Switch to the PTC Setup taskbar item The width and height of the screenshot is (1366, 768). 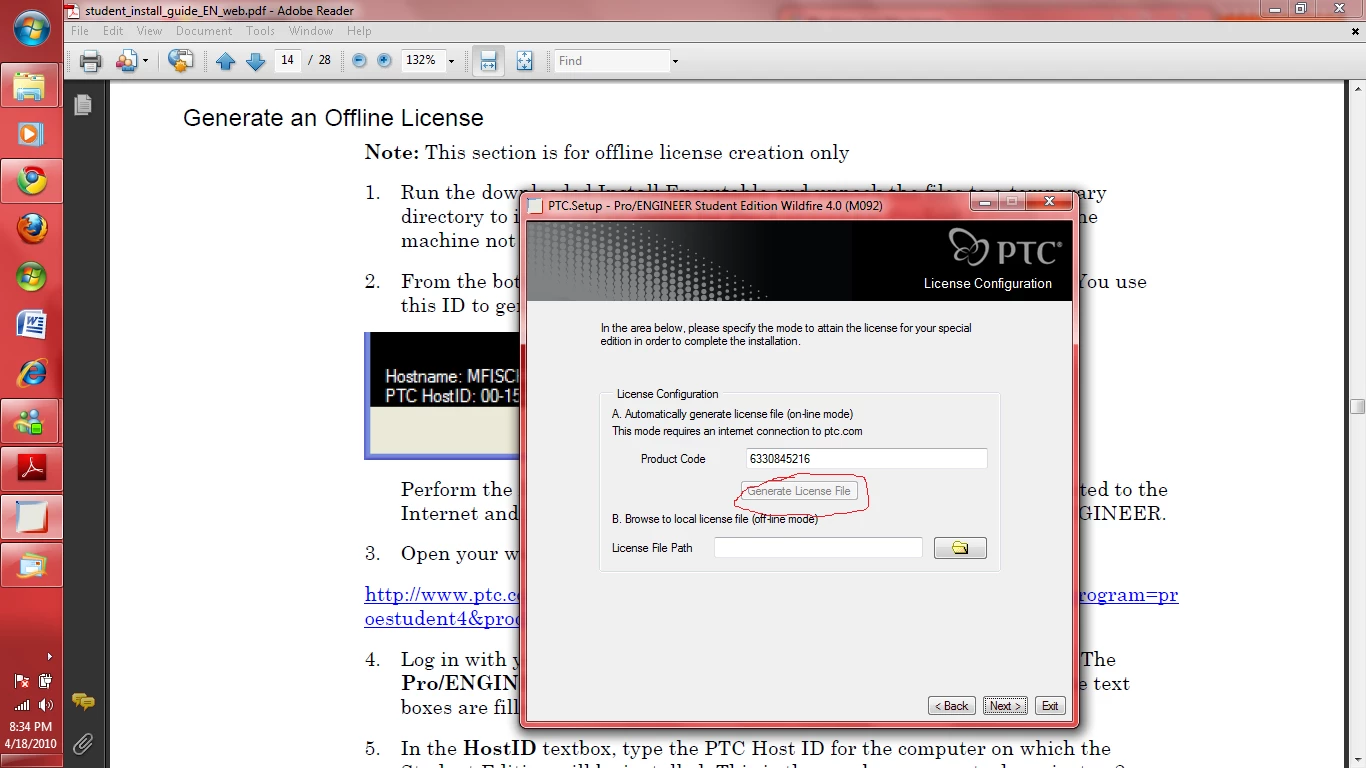(x=31, y=517)
